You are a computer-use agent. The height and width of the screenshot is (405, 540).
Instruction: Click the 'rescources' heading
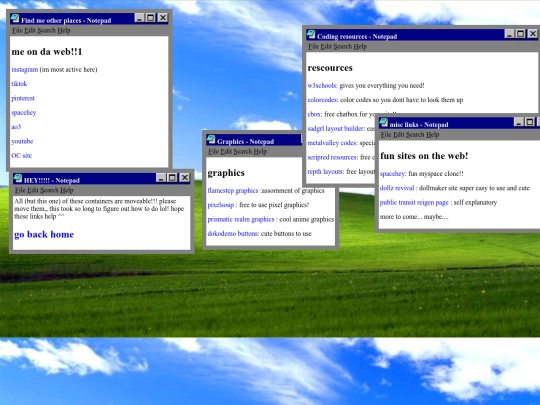coord(330,68)
